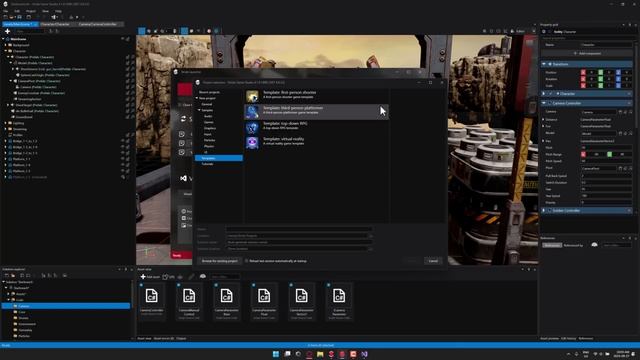
Task: Toggle the eye icon in References panel
Action: [x=594, y=245]
